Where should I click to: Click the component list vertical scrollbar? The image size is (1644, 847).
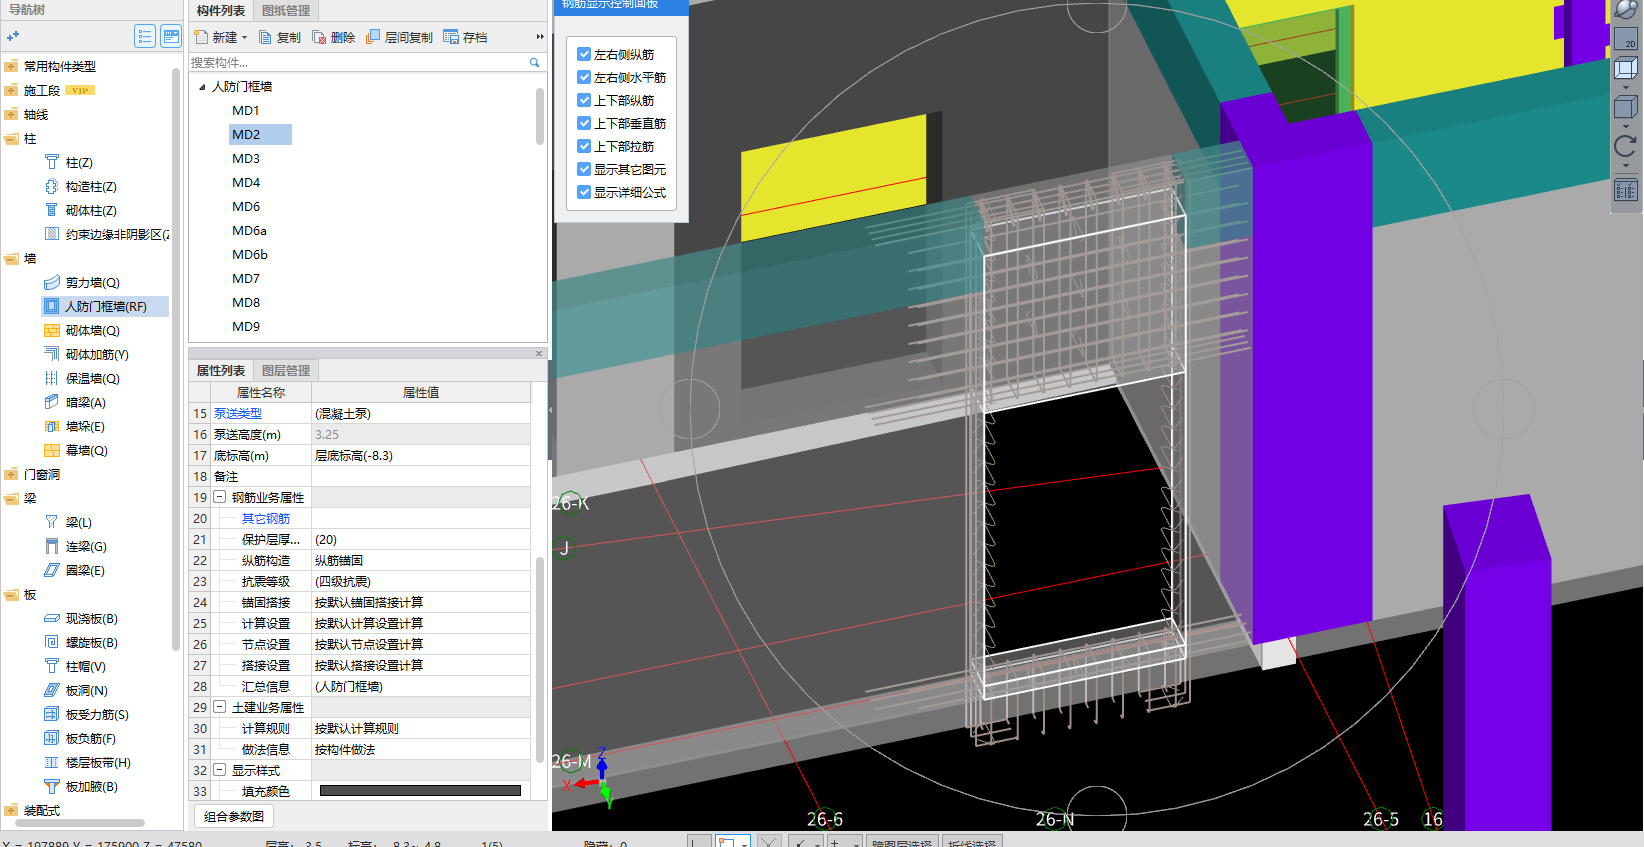pyautogui.click(x=541, y=115)
